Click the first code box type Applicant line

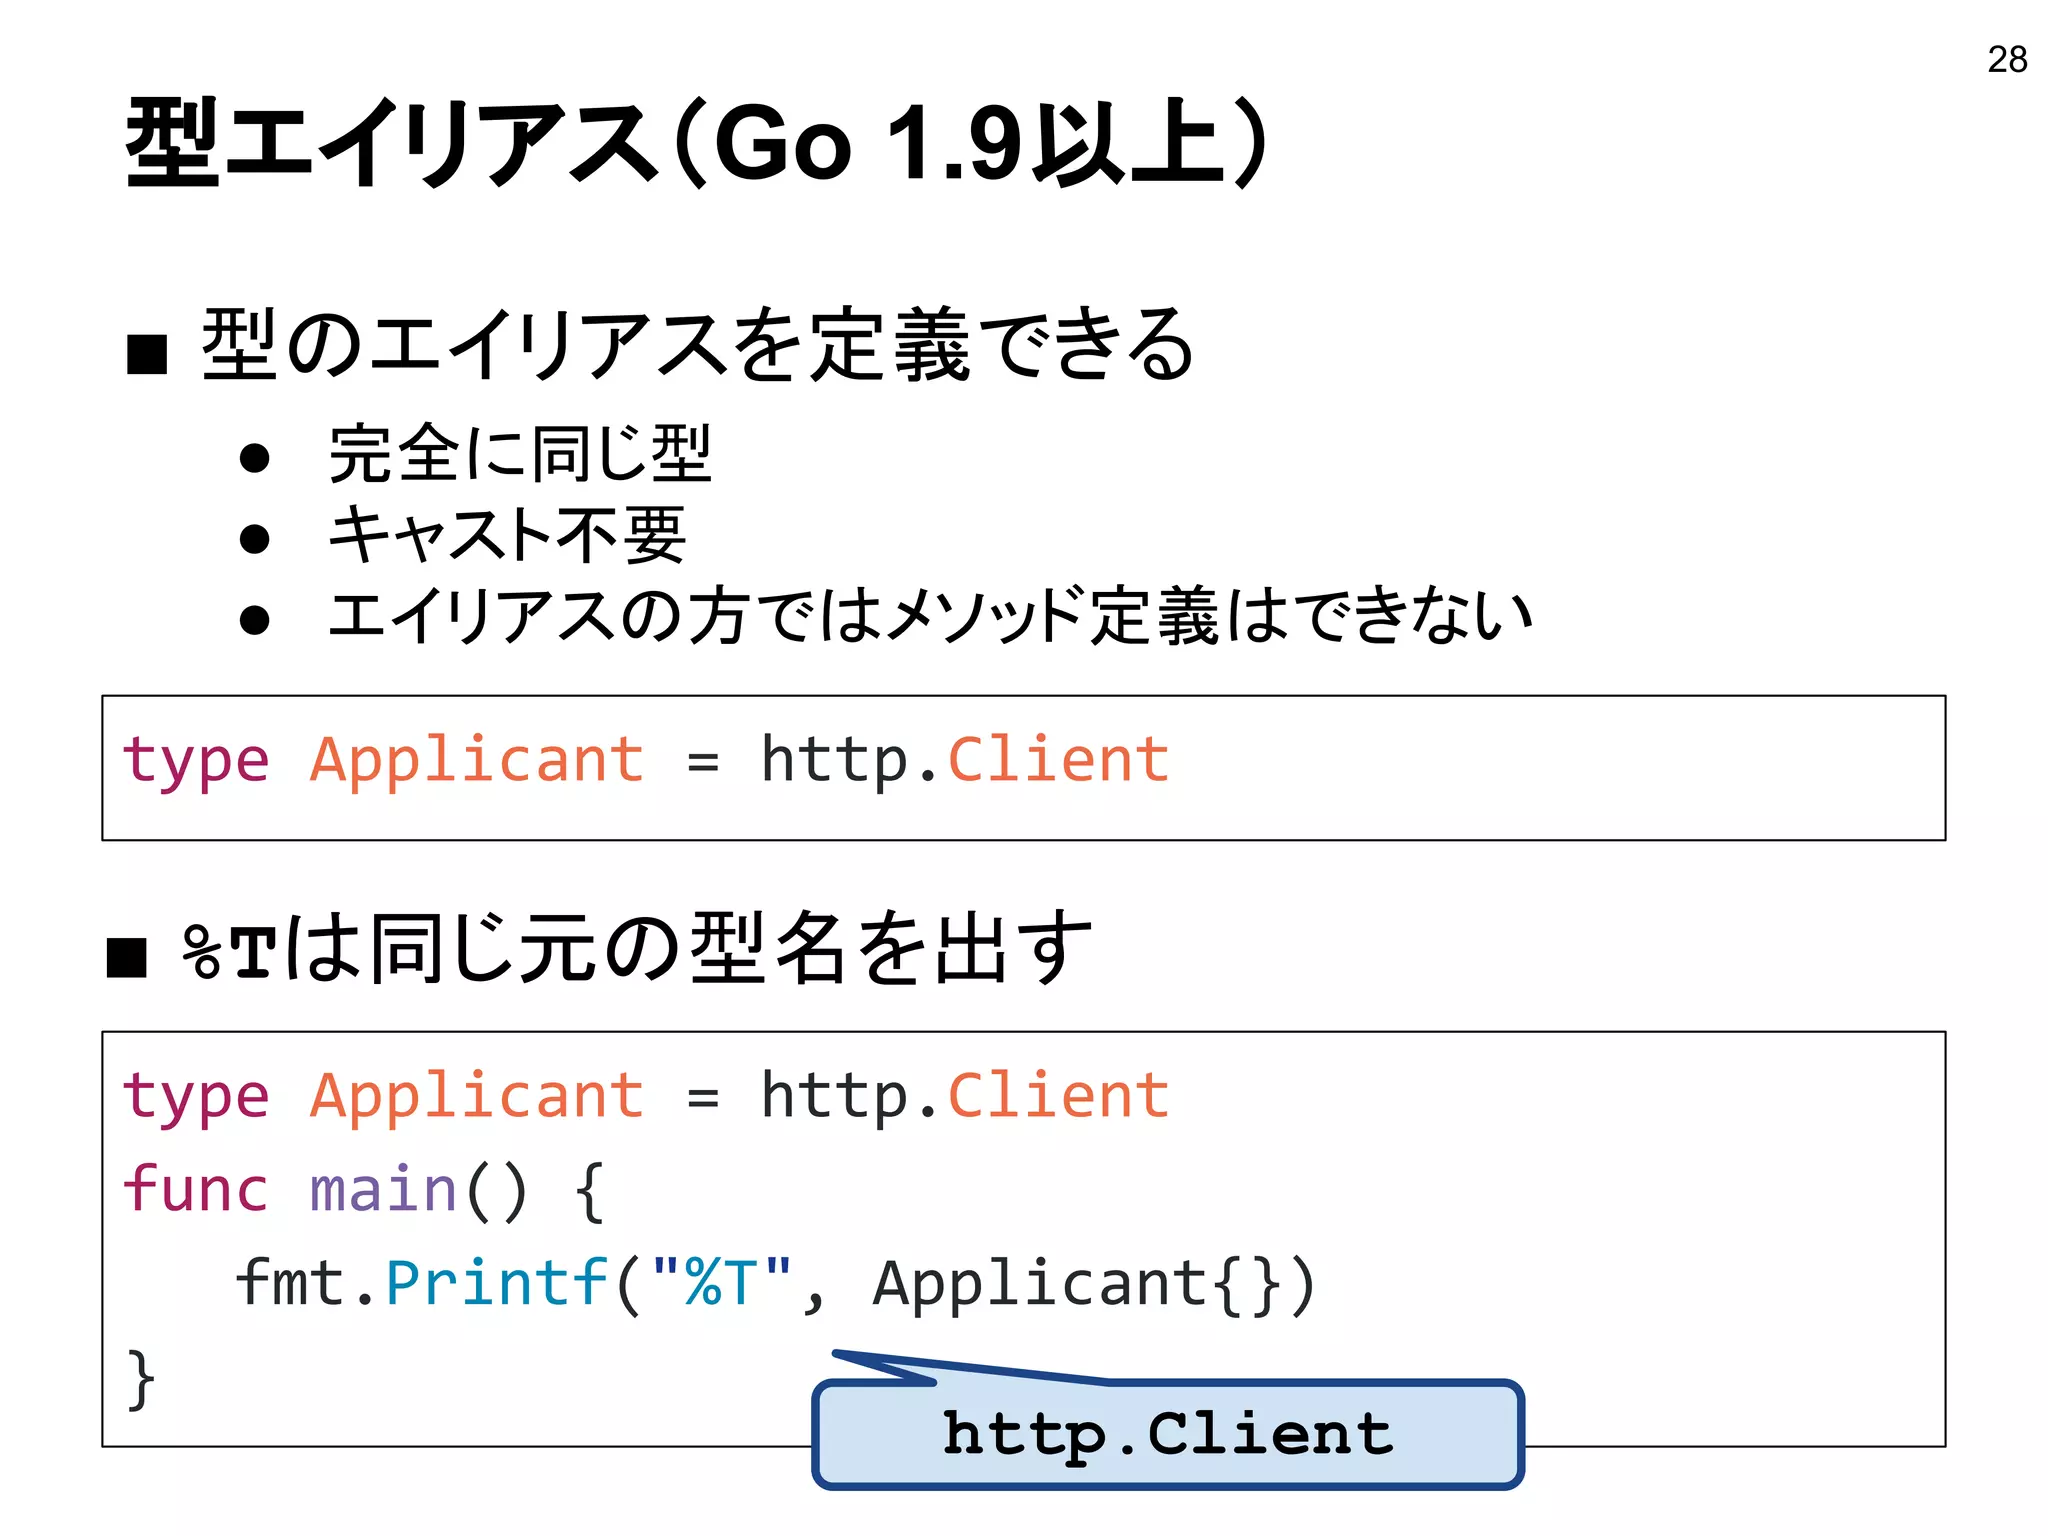(645, 761)
